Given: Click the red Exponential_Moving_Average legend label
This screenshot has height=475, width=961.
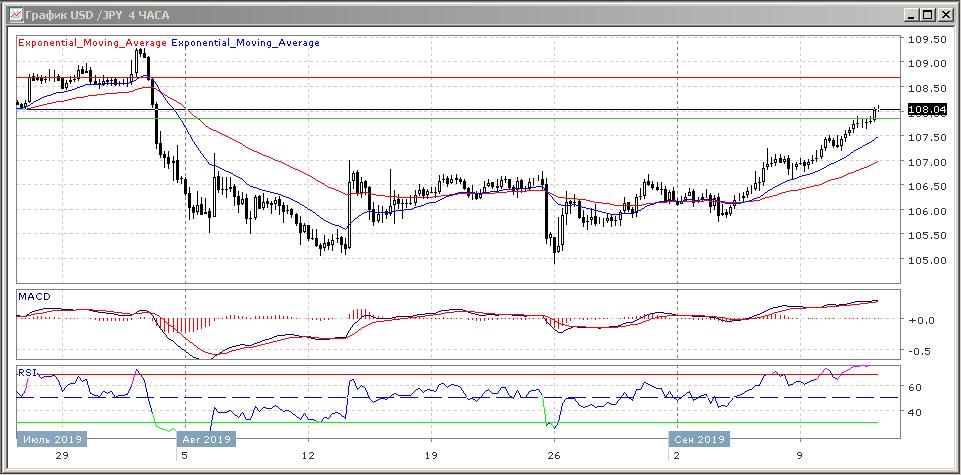Looking at the screenshot, I should click(x=93, y=43).
